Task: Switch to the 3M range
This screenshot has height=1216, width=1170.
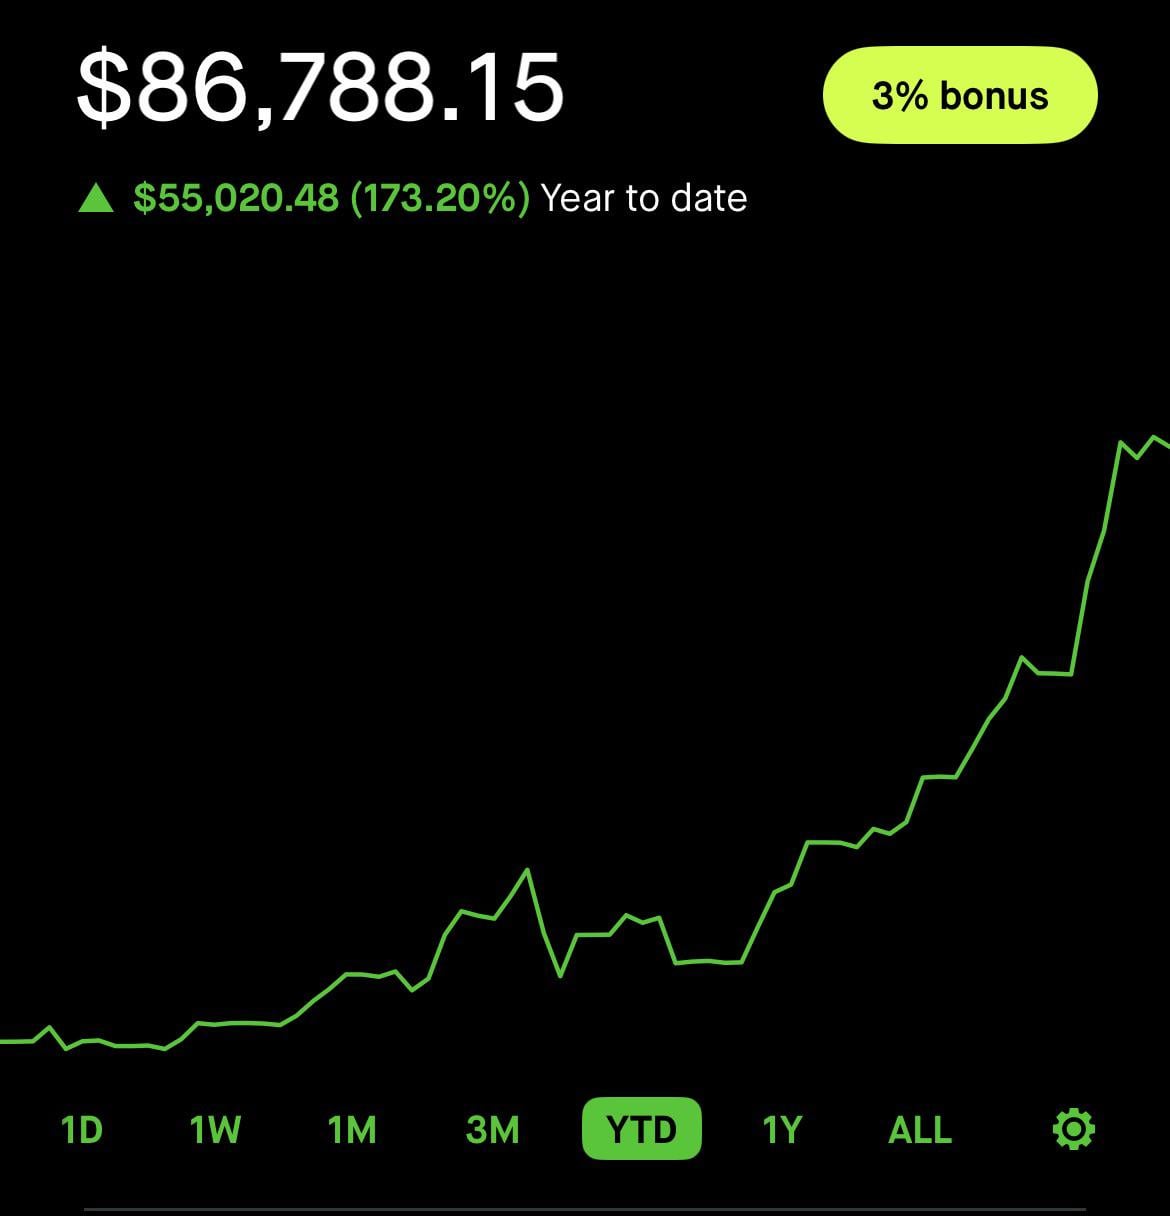Action: pyautogui.click(x=492, y=1130)
